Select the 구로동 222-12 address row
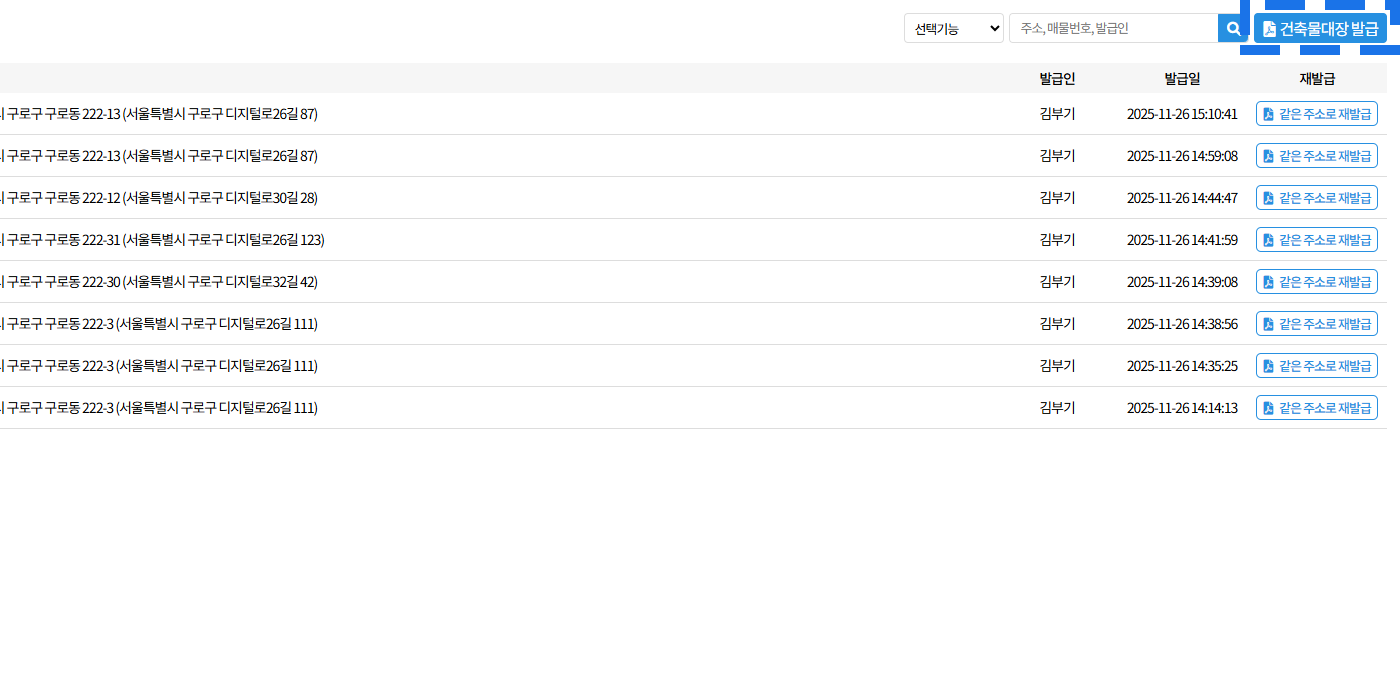This screenshot has height=700, width=1400. 160,198
